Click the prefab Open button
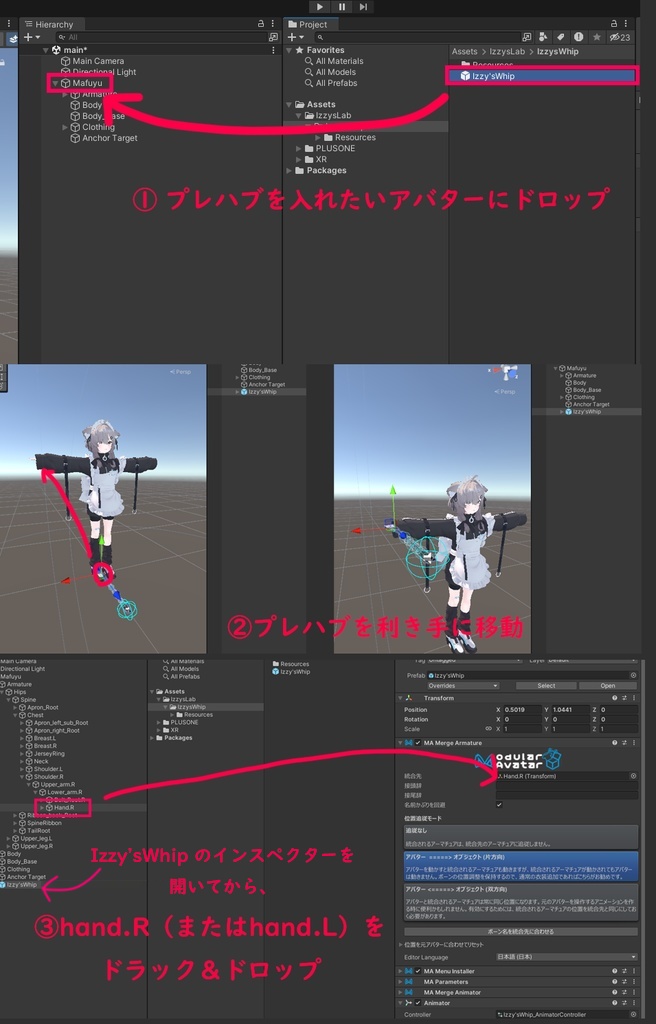This screenshot has width=656, height=1024. coord(608,686)
